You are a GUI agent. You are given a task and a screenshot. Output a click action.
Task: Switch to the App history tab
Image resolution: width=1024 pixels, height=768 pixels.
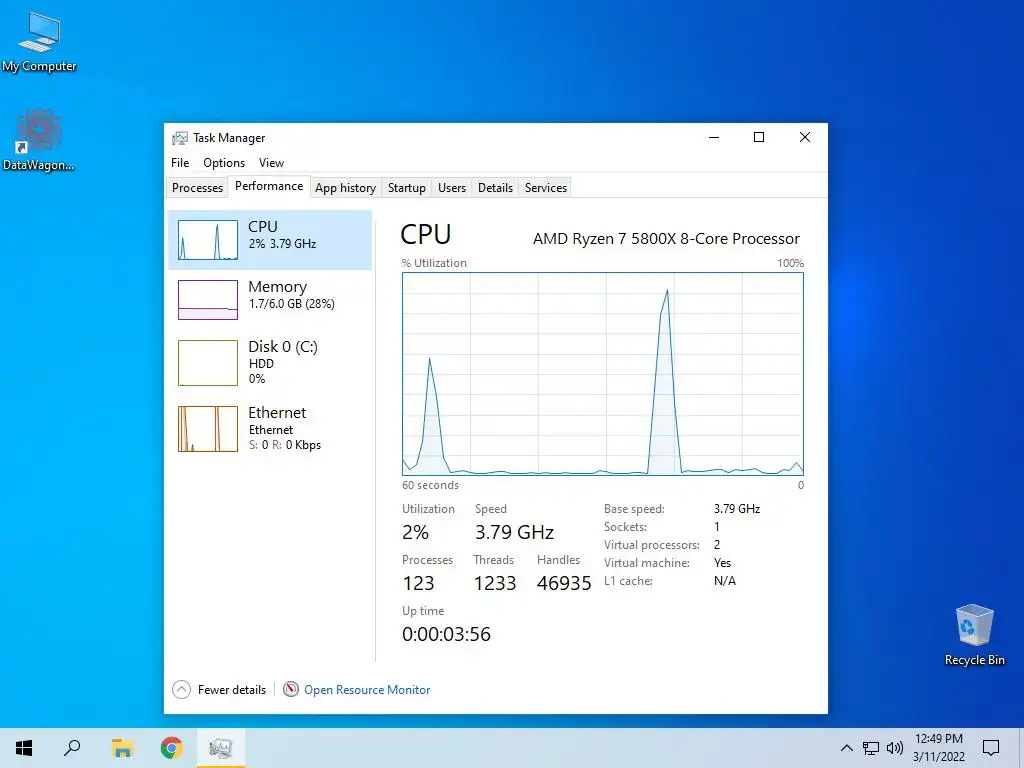345,188
